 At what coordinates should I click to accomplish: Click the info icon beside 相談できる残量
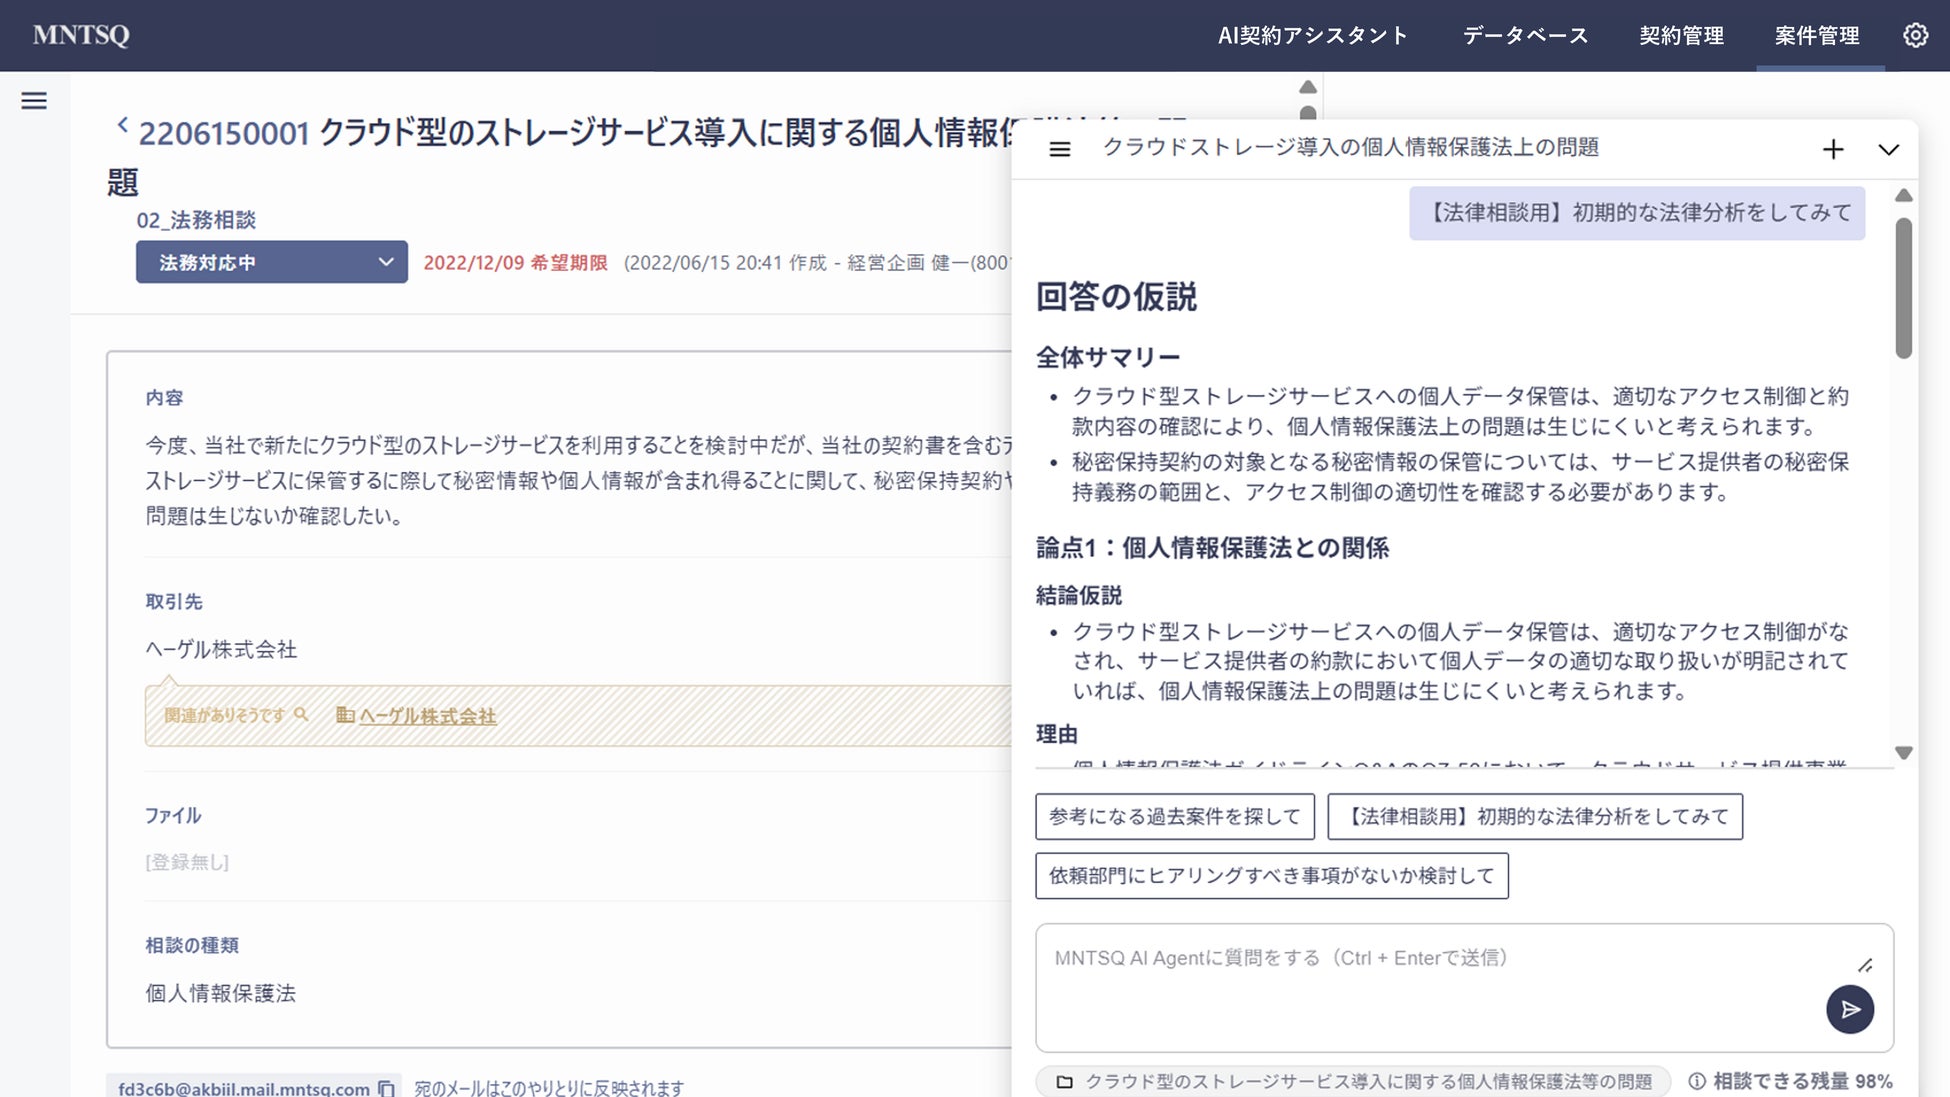[x=1696, y=1081]
